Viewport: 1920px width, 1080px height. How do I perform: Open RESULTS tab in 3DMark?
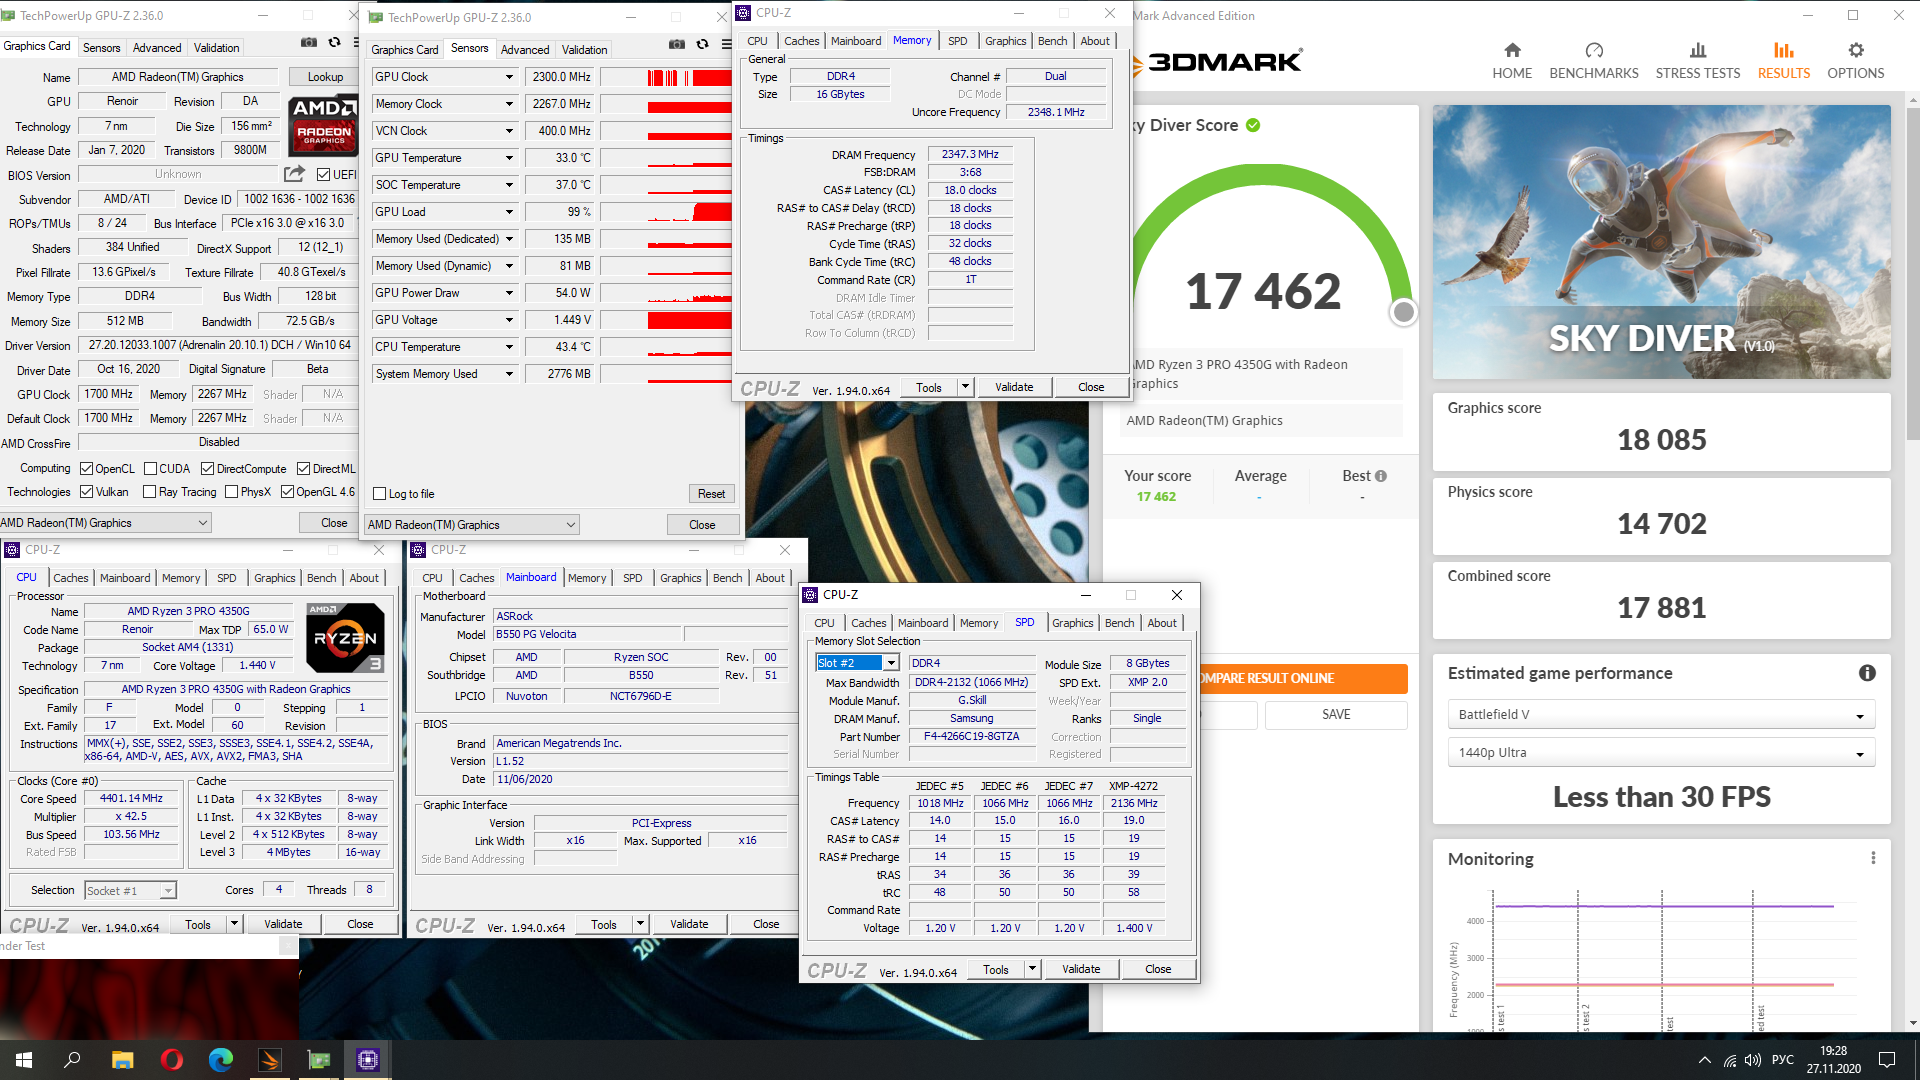[x=1783, y=61]
